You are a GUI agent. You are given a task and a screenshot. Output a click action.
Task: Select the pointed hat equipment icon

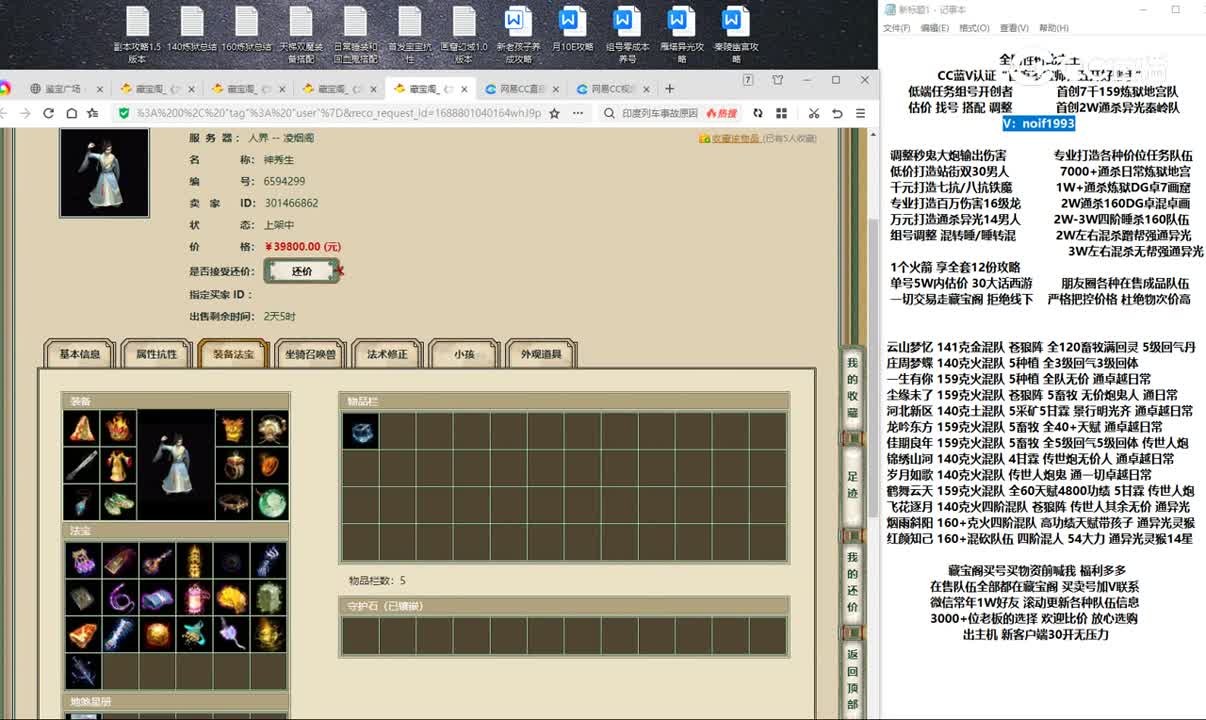pos(81,428)
